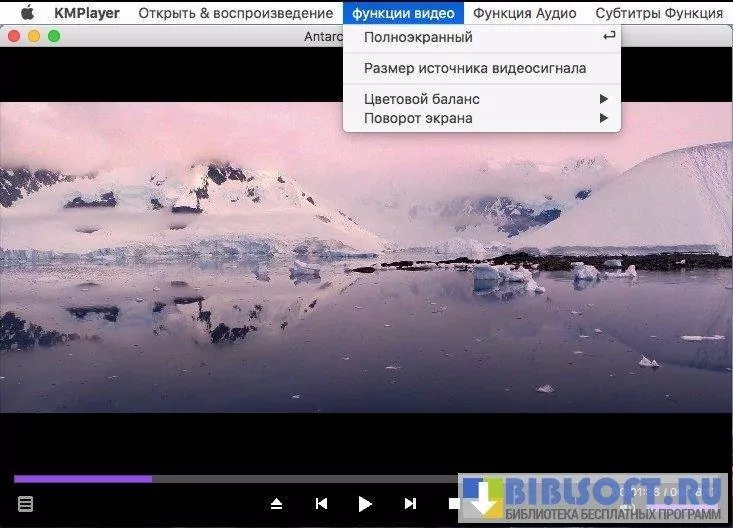Close the функции видео menu
This screenshot has width=733, height=528.
point(402,13)
